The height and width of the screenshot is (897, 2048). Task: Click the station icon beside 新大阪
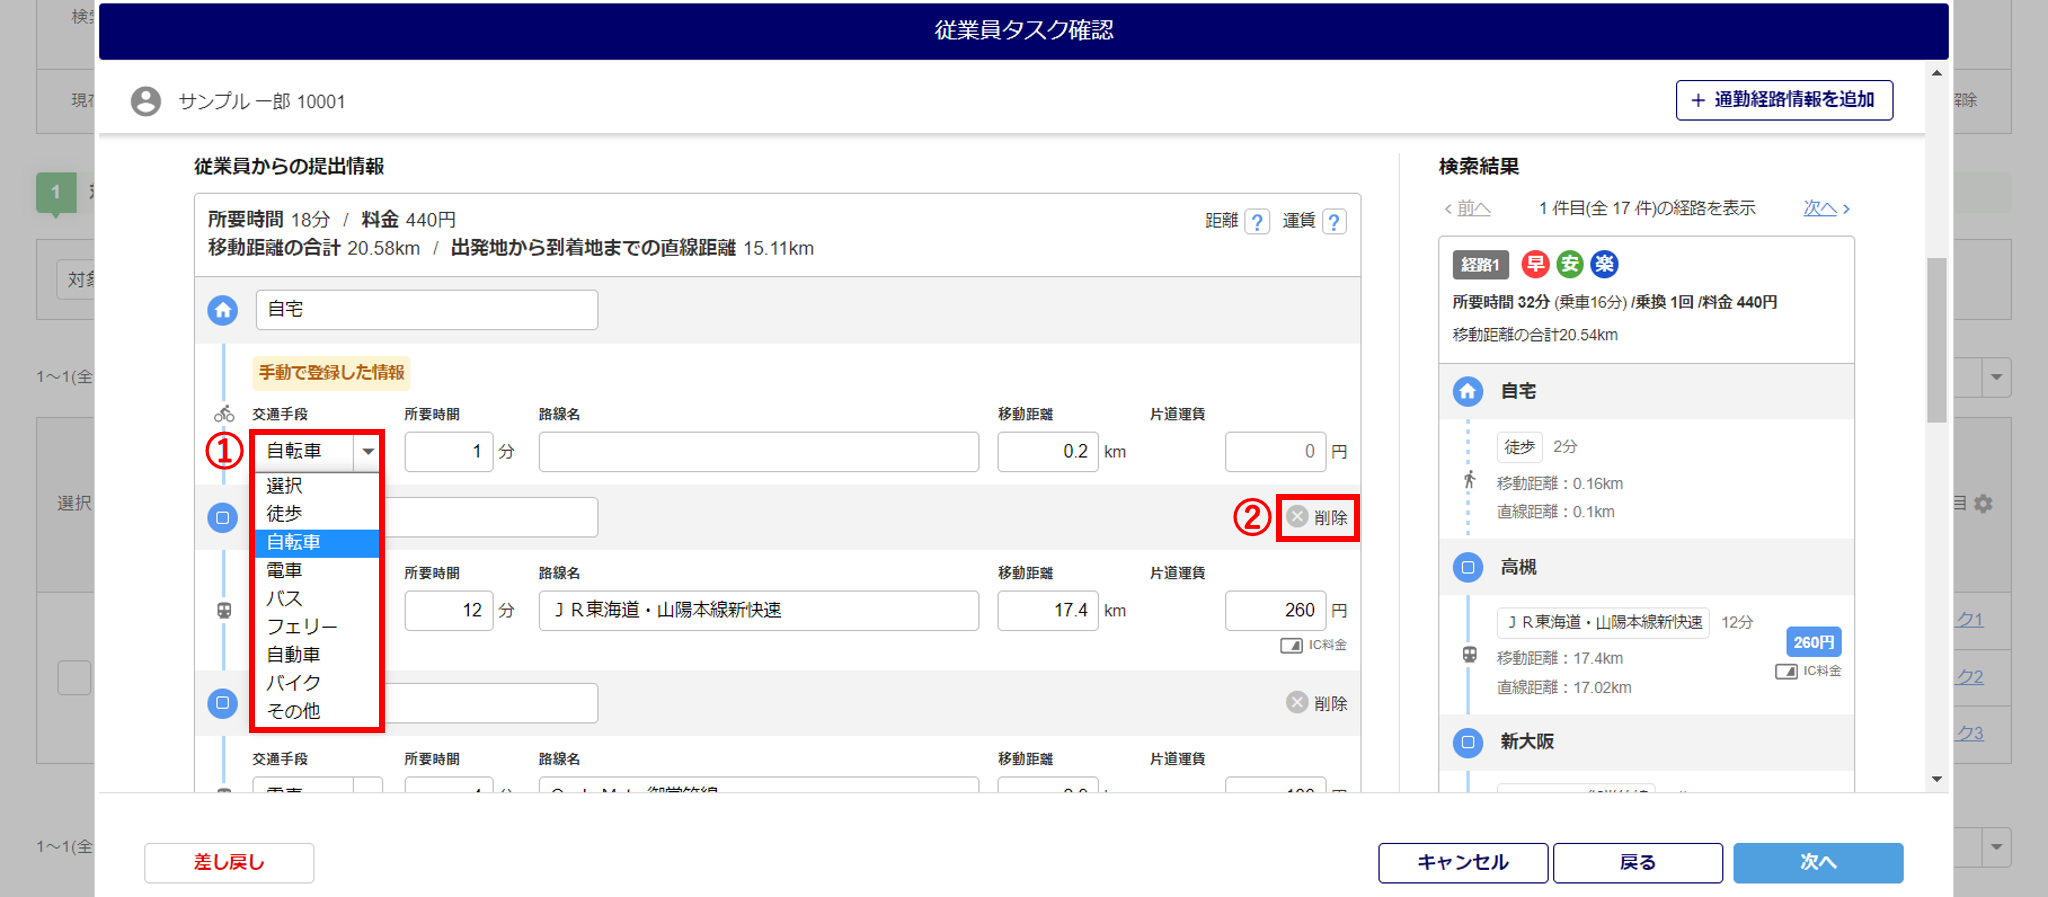click(1468, 742)
